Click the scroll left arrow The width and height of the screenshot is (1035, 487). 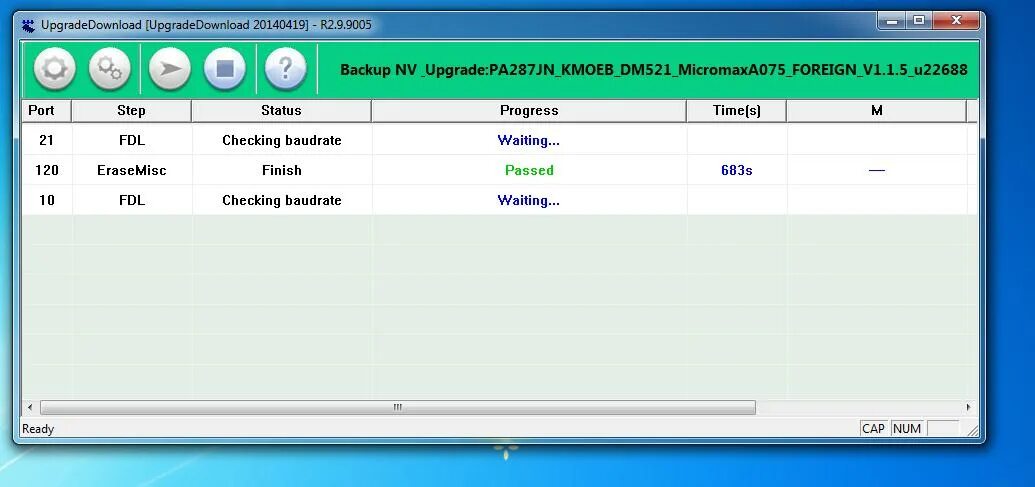[30, 407]
